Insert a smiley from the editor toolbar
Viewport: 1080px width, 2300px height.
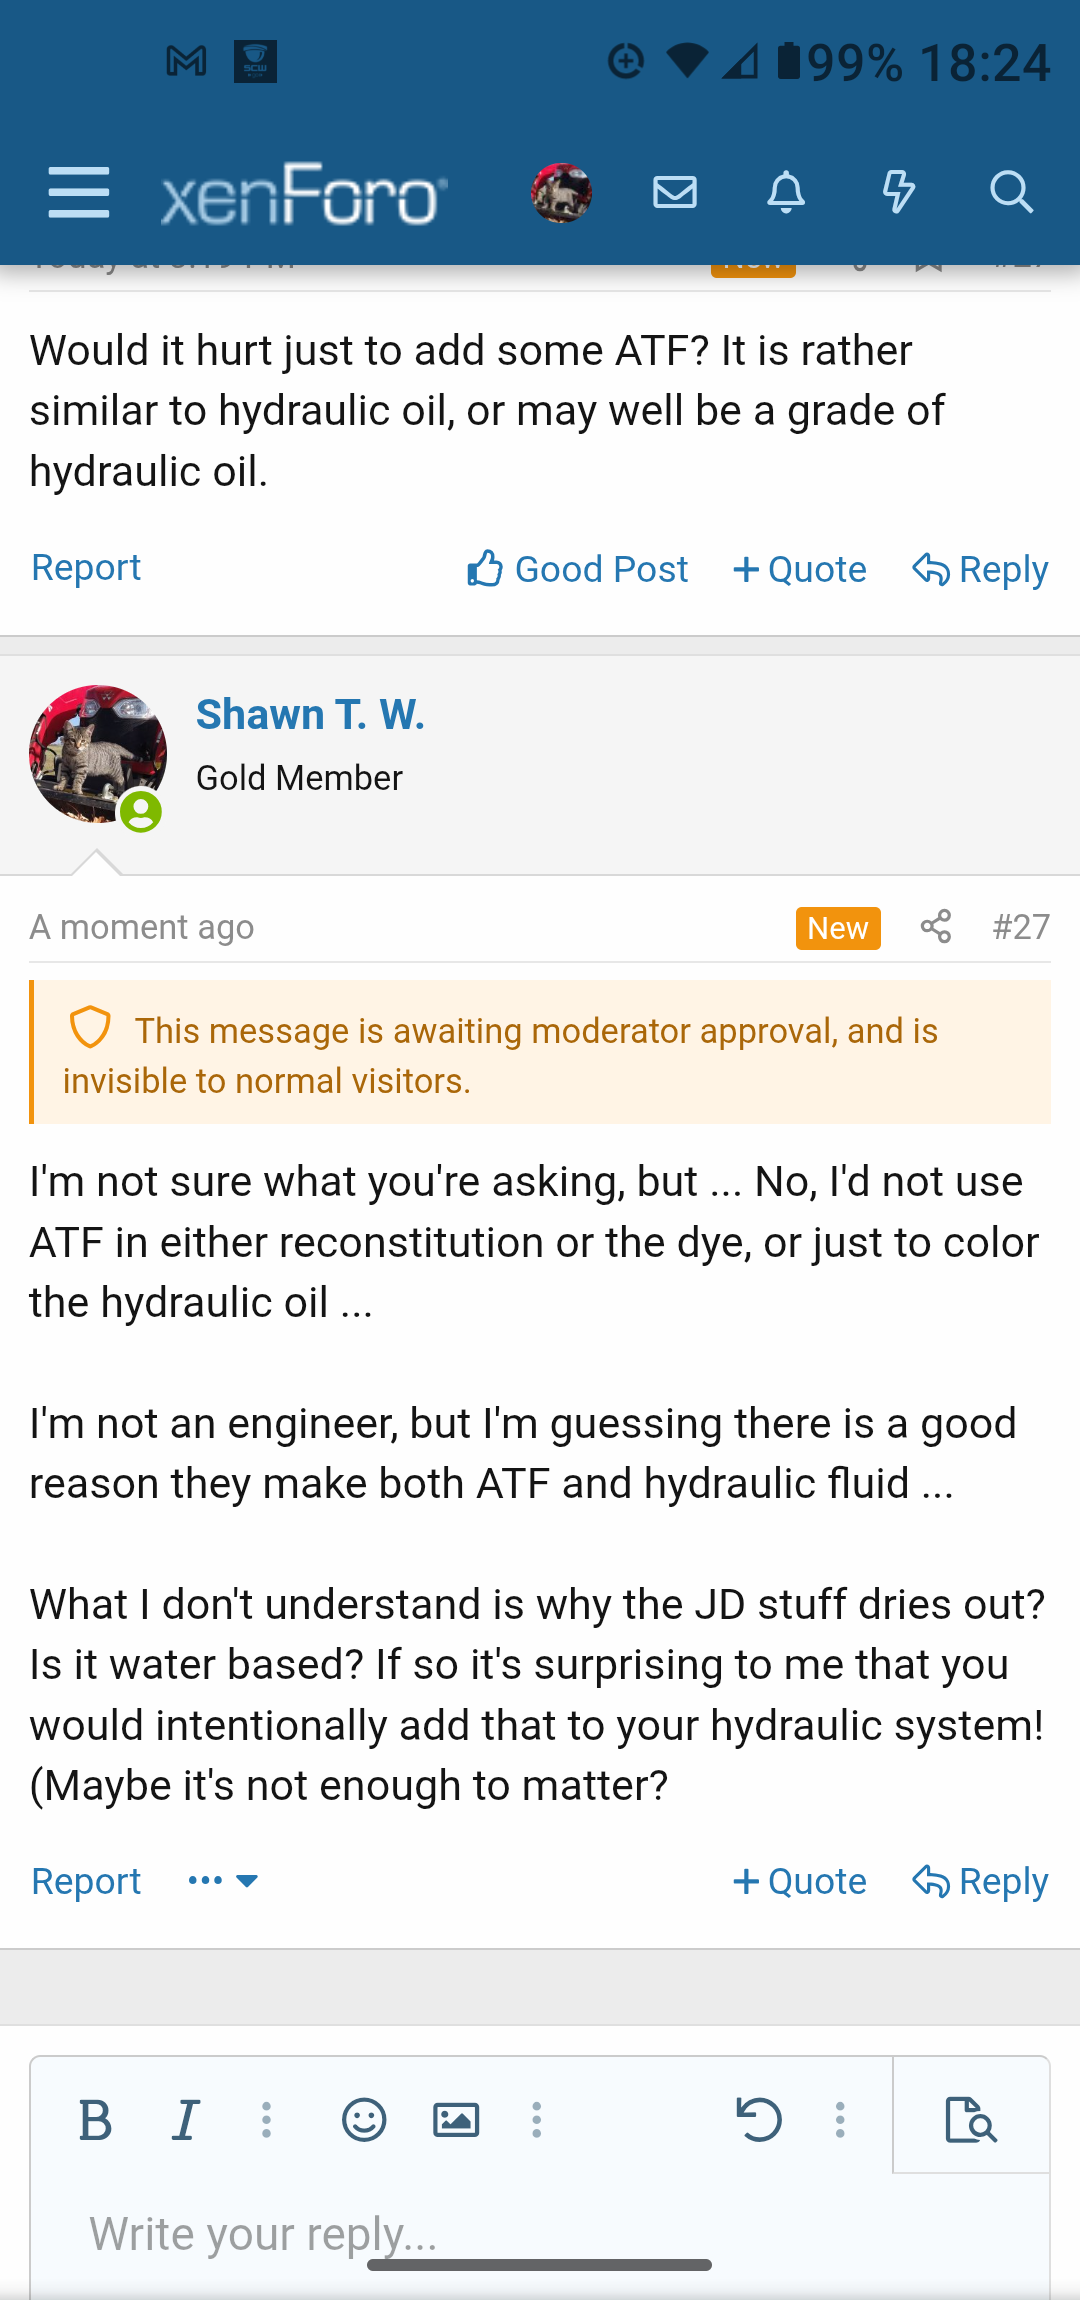(x=364, y=2119)
